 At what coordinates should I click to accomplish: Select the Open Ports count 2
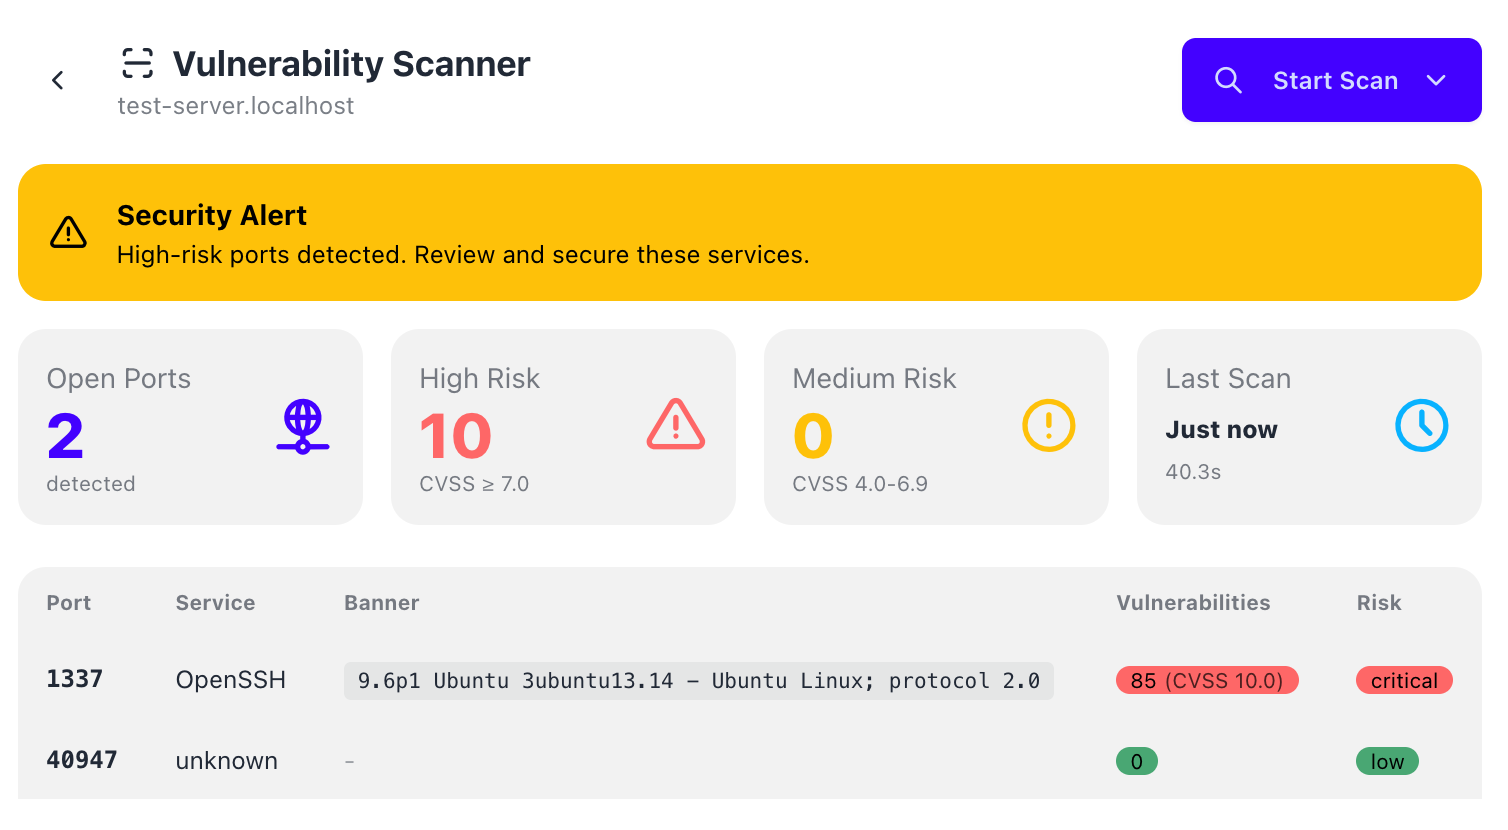[x=65, y=436]
